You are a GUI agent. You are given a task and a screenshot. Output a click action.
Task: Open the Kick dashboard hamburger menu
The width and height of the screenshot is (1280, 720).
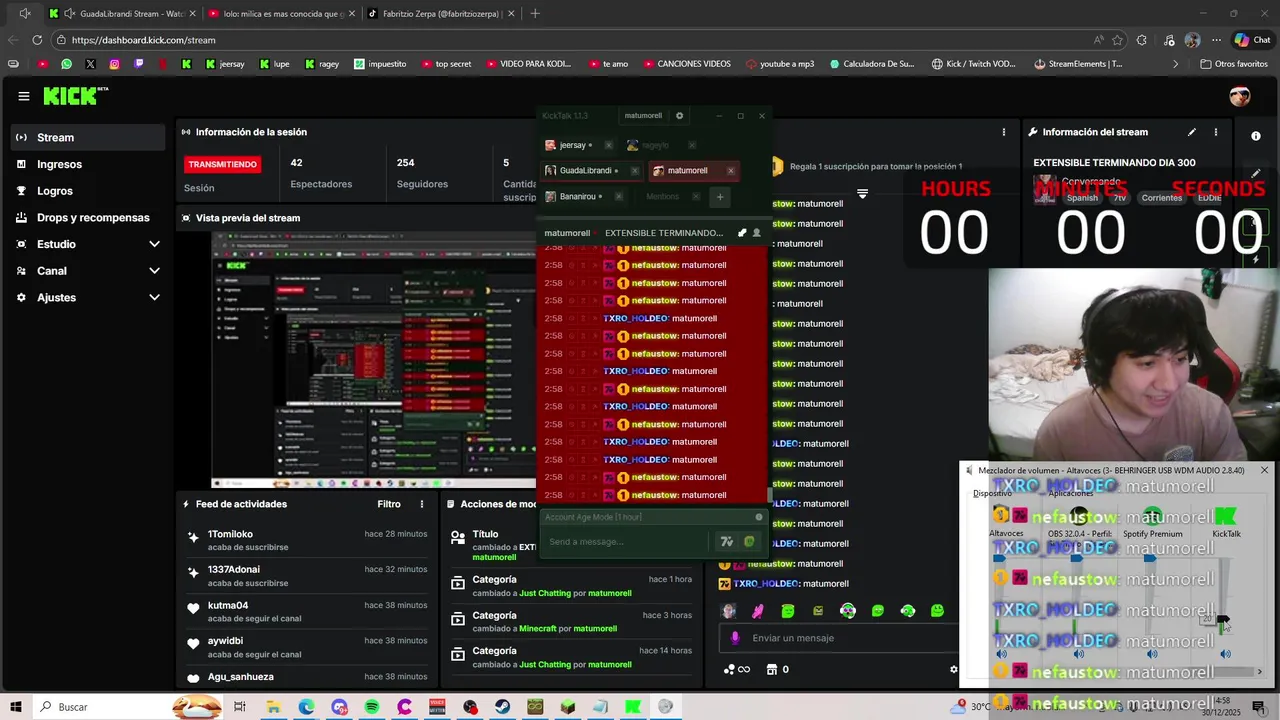pos(23,96)
